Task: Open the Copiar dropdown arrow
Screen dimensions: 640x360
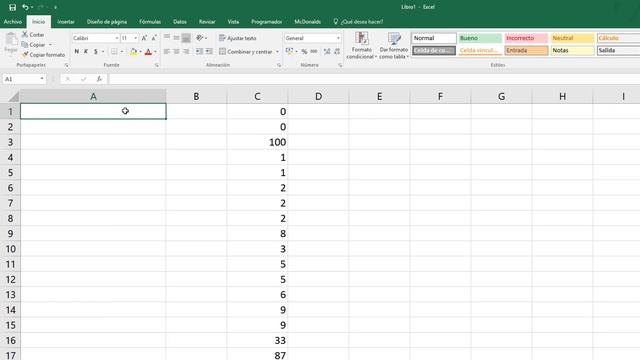Action: (x=50, y=45)
